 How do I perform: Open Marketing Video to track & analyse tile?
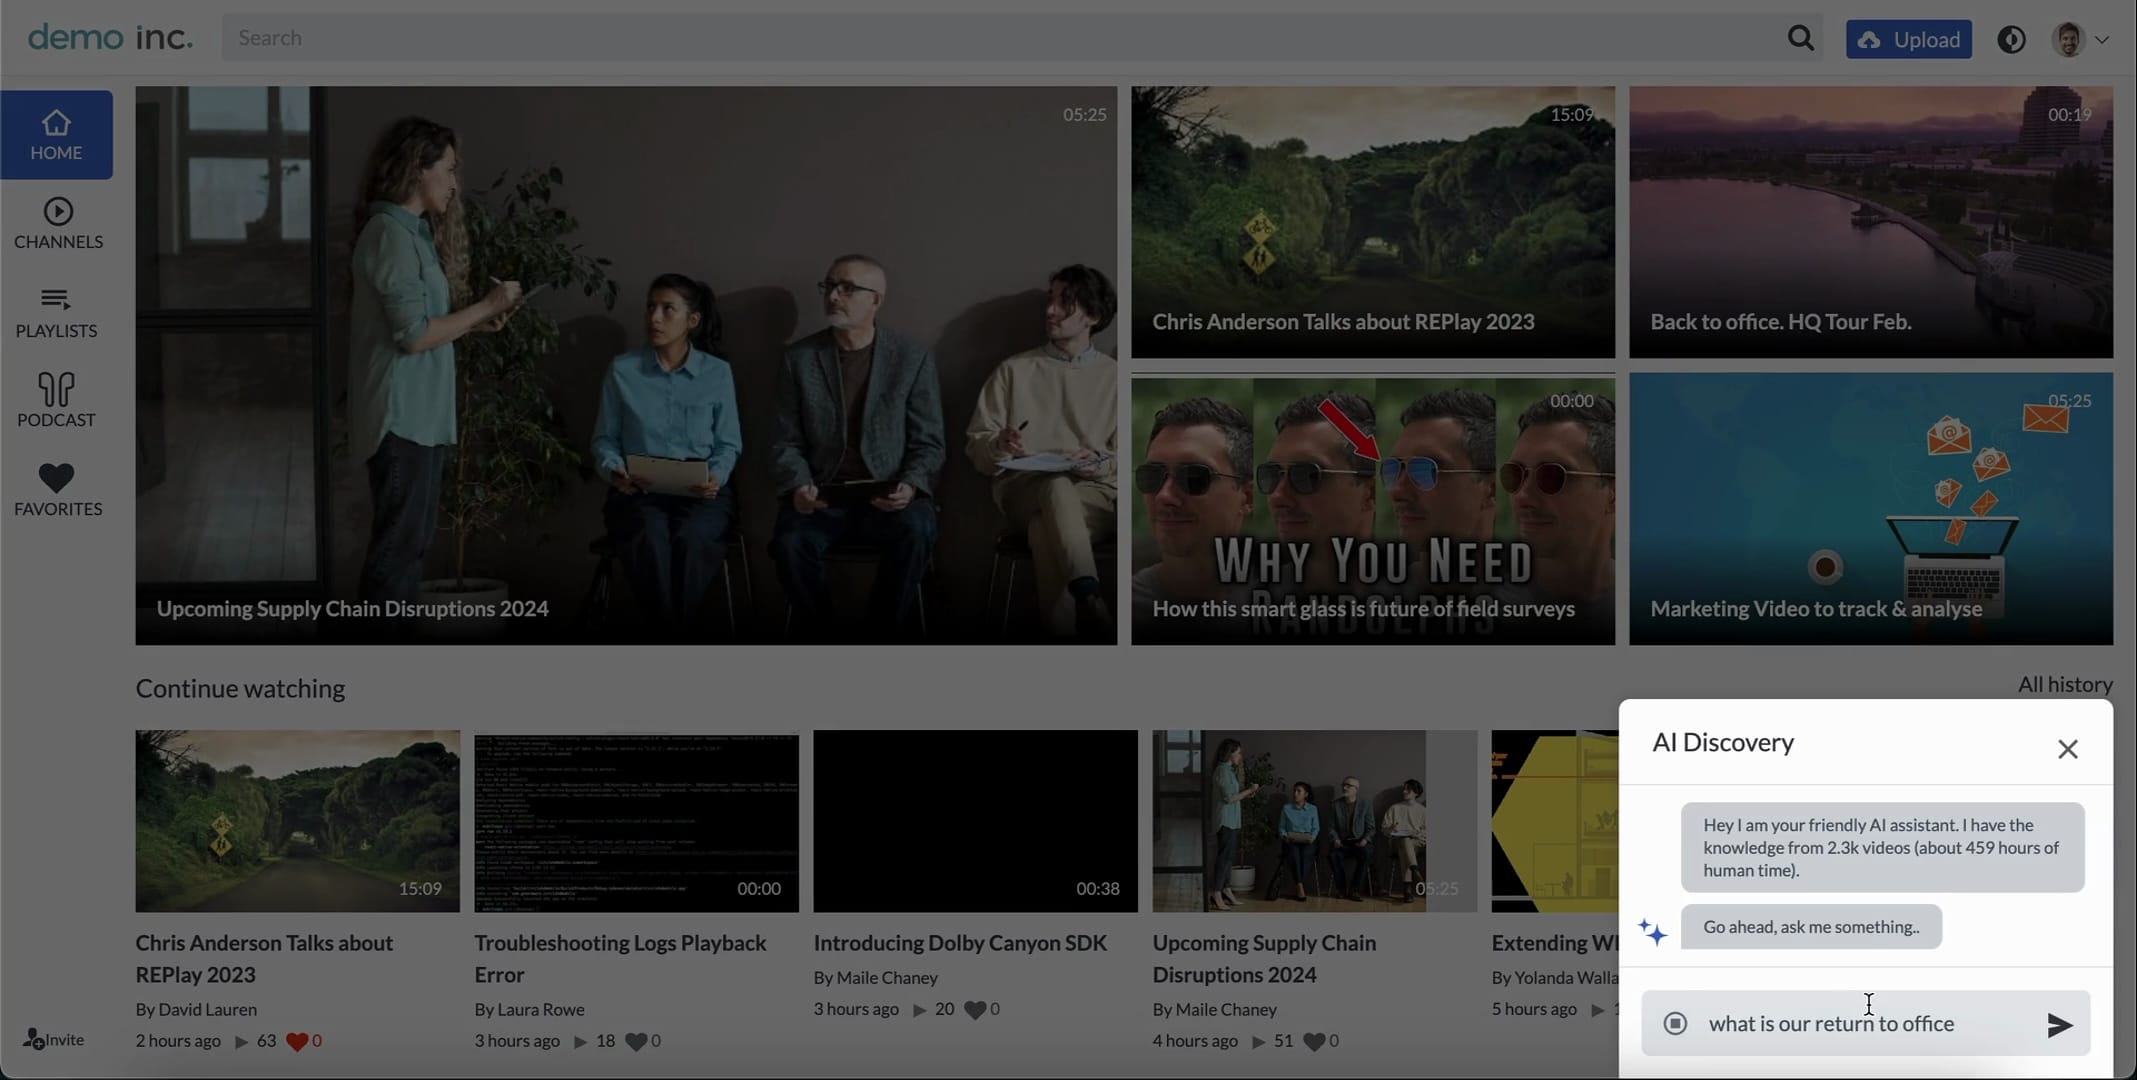click(1871, 510)
